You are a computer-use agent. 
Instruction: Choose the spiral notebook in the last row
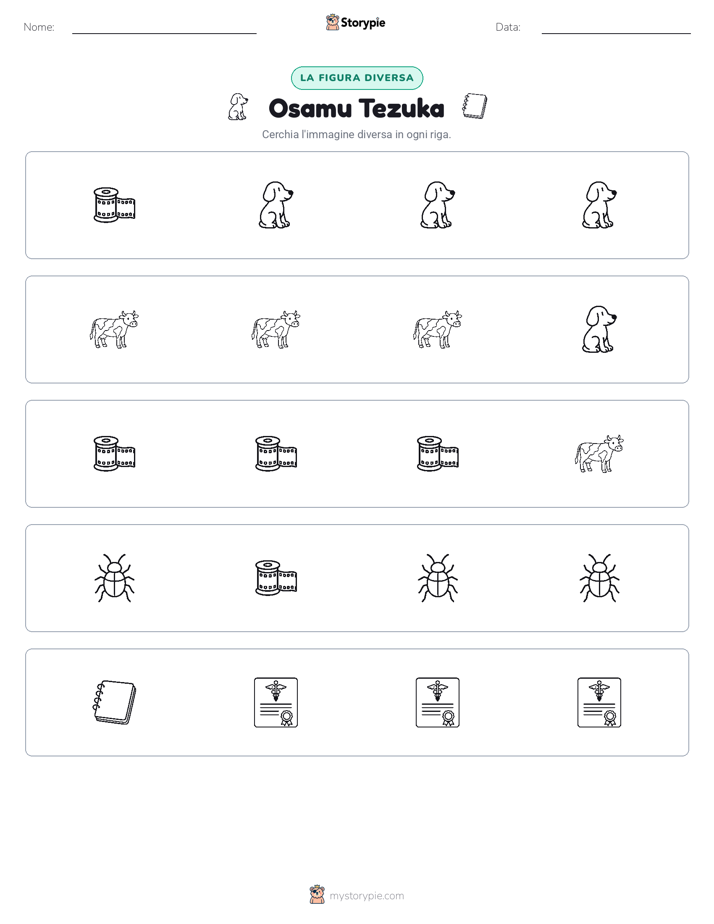click(x=114, y=702)
